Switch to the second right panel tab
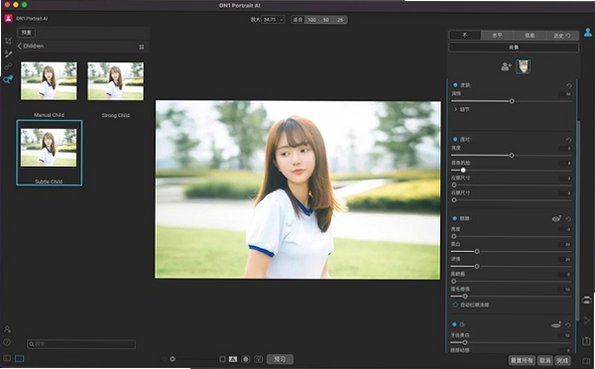This screenshot has height=369, width=595. 497,35
